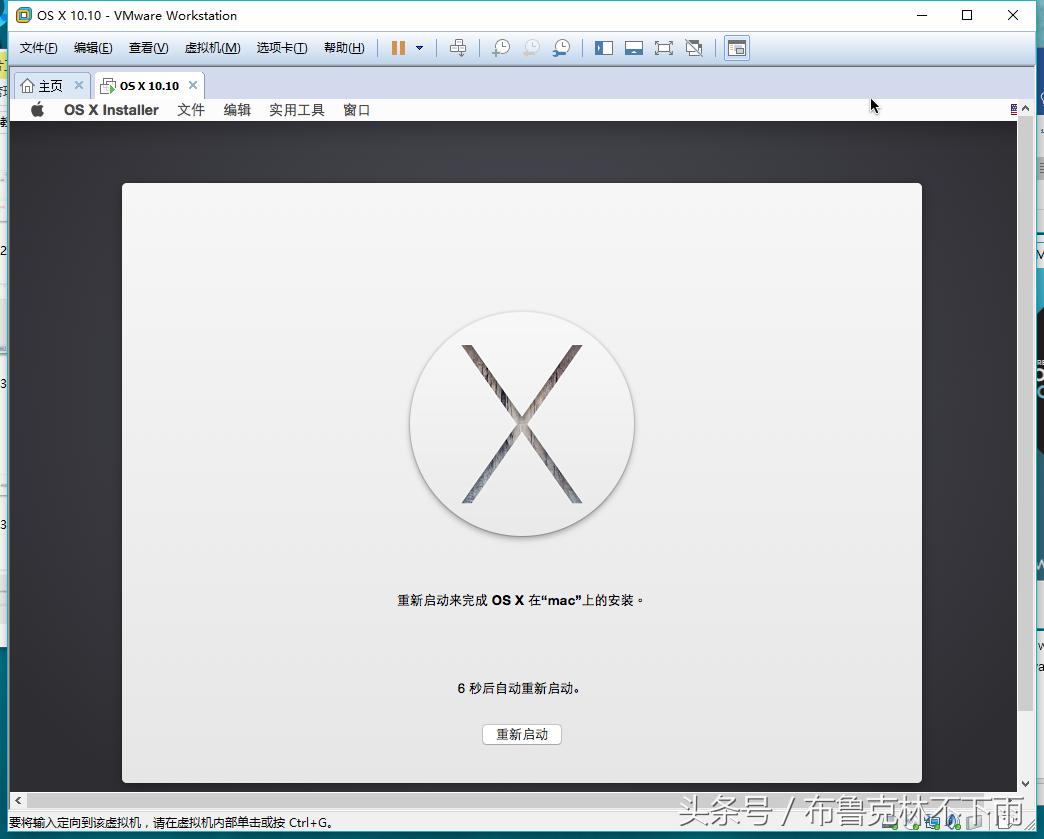Close the OS X 10.10 tab
This screenshot has height=839, width=1044.
point(192,85)
